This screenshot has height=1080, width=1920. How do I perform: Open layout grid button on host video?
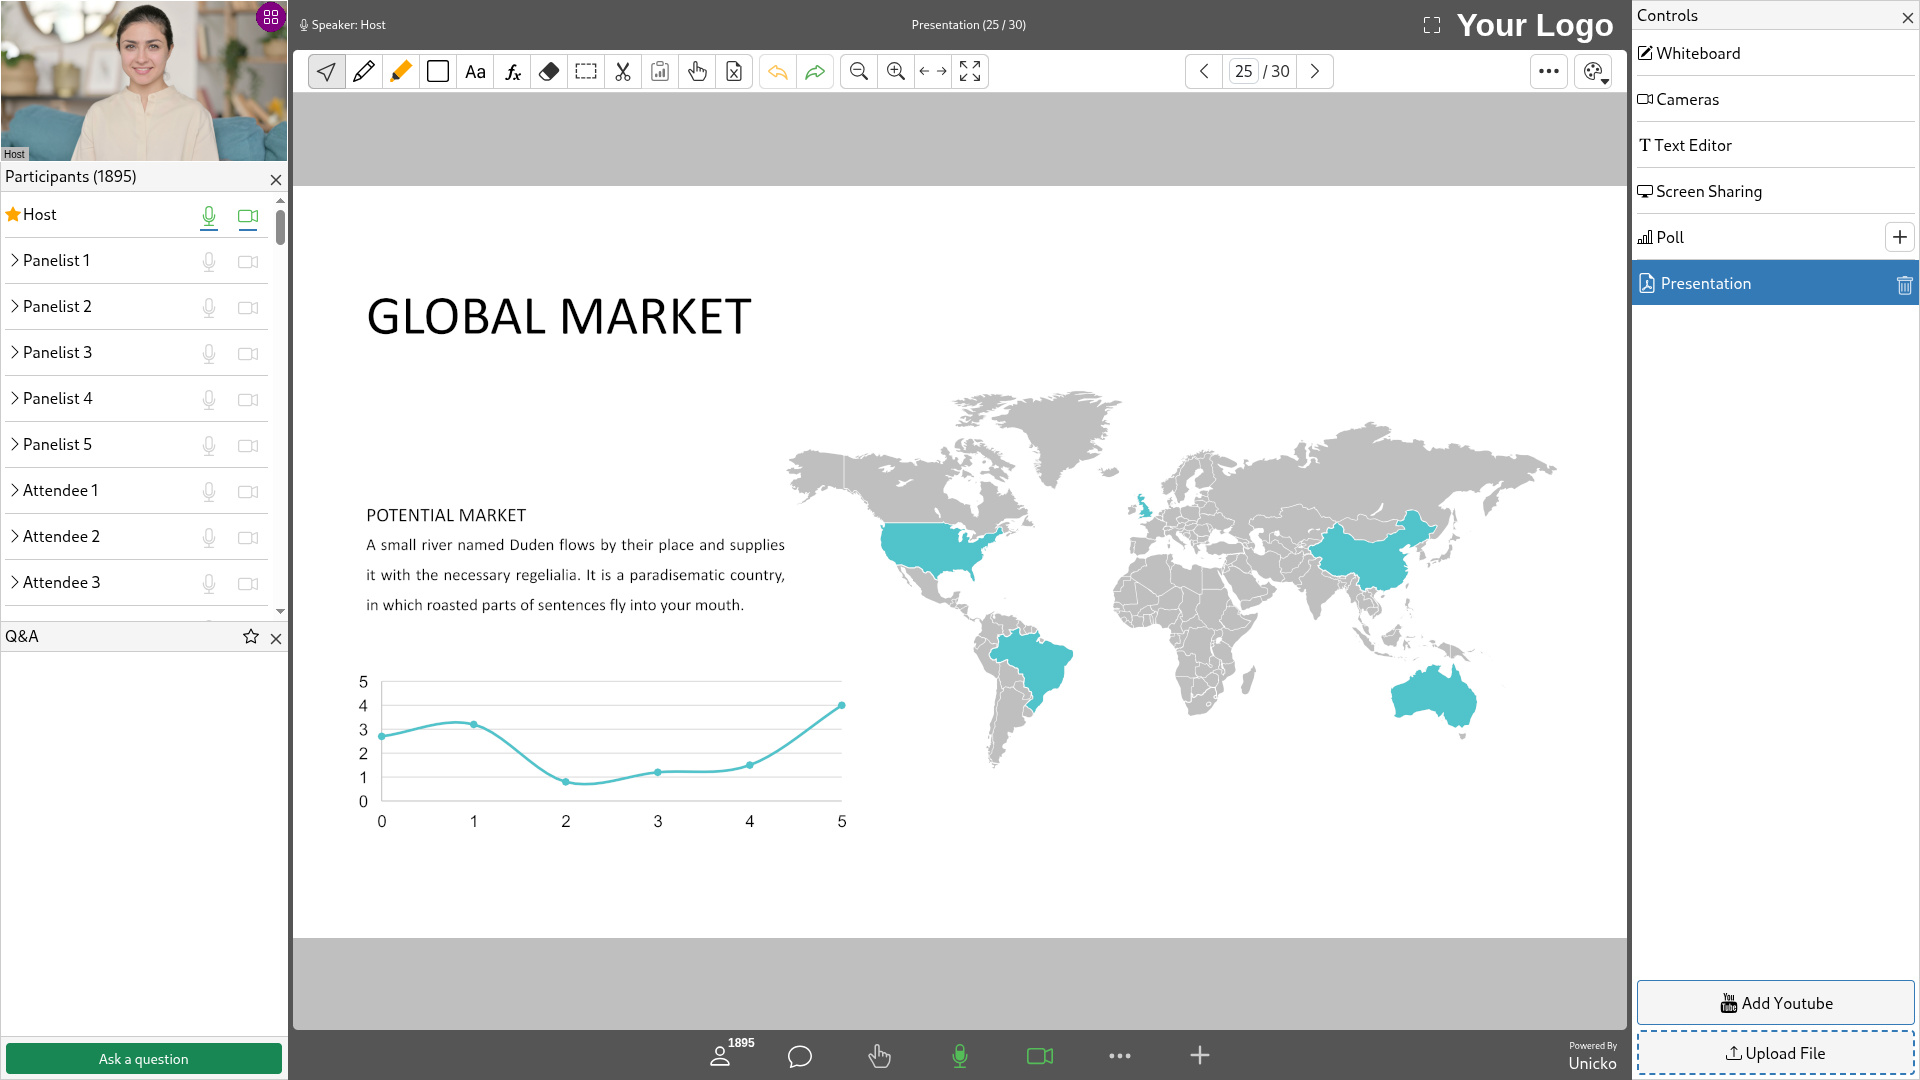[271, 17]
